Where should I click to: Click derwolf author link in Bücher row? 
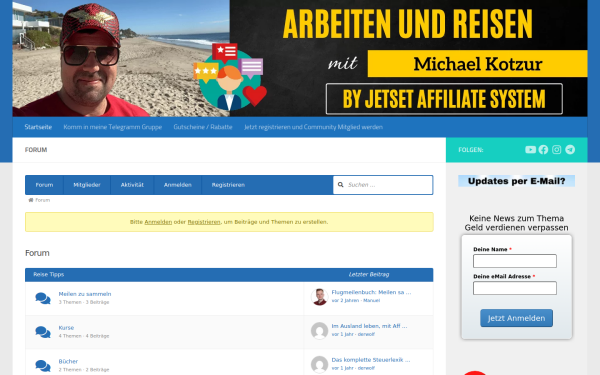tap(366, 368)
